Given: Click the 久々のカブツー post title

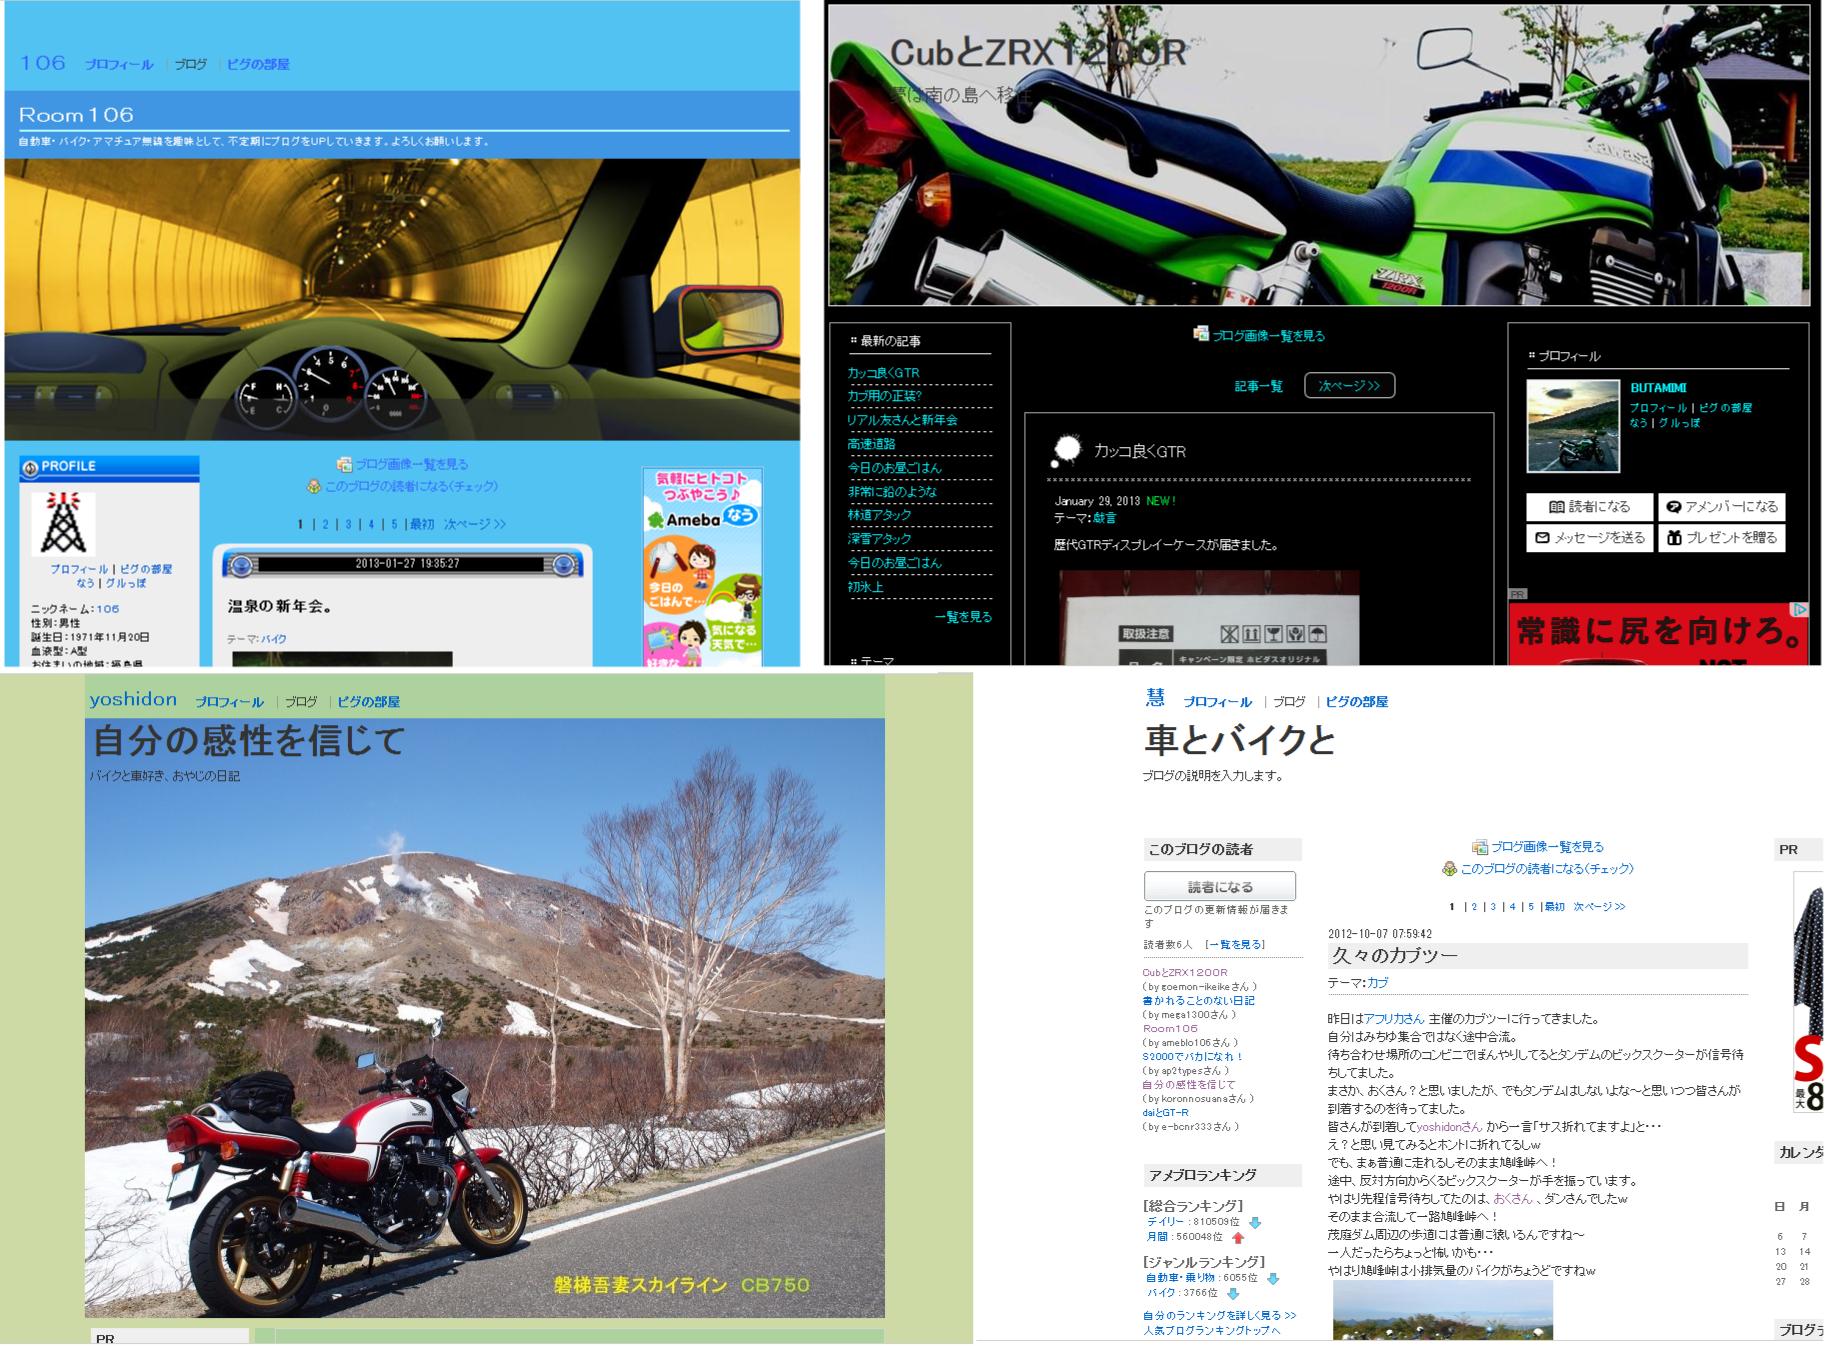Looking at the screenshot, I should point(1395,955).
